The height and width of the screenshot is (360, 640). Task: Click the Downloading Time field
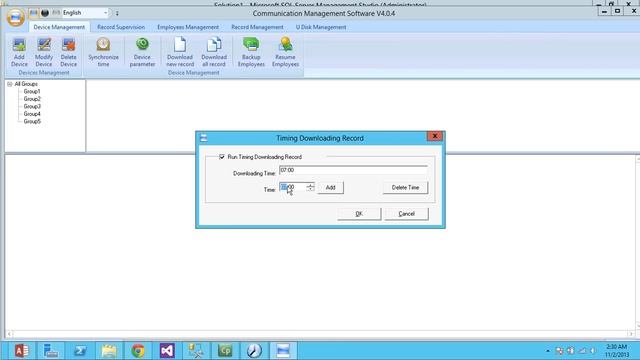[x=353, y=170]
